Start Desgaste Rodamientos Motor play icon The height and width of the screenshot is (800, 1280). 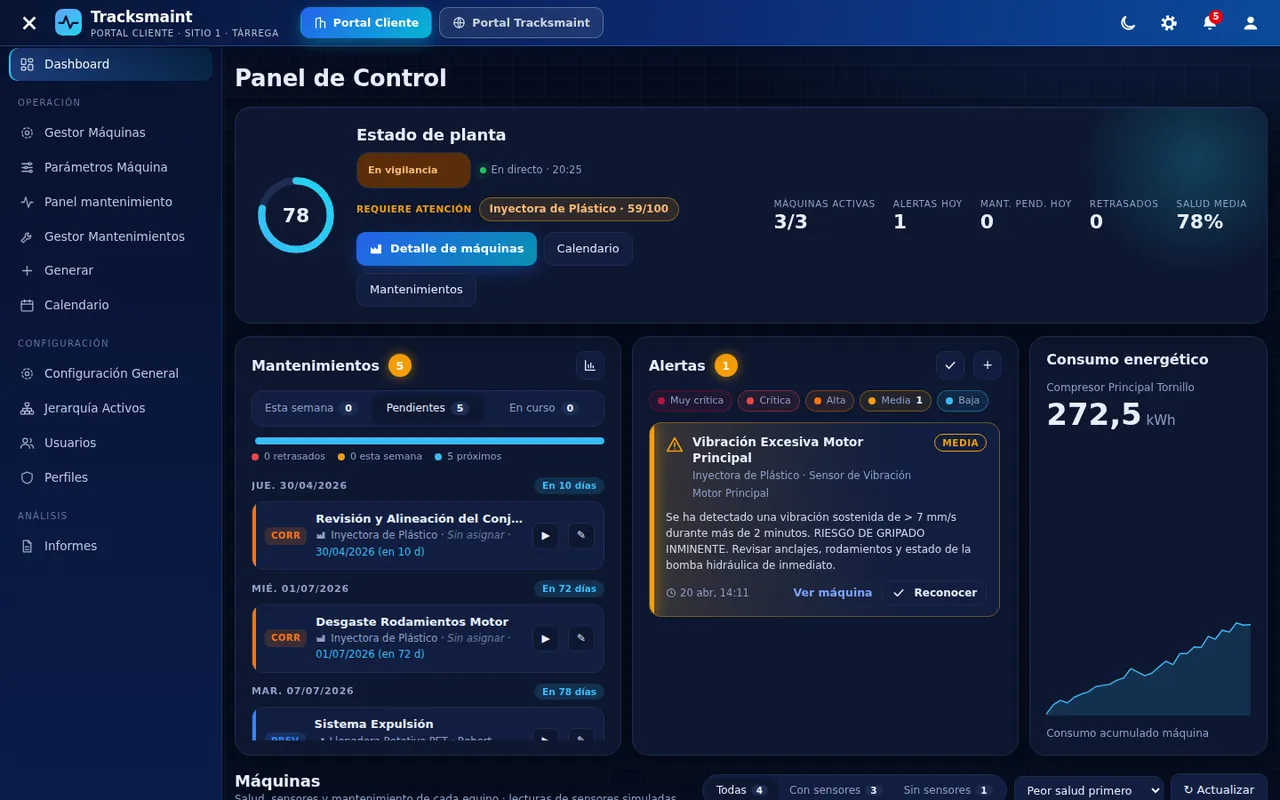[x=545, y=638]
